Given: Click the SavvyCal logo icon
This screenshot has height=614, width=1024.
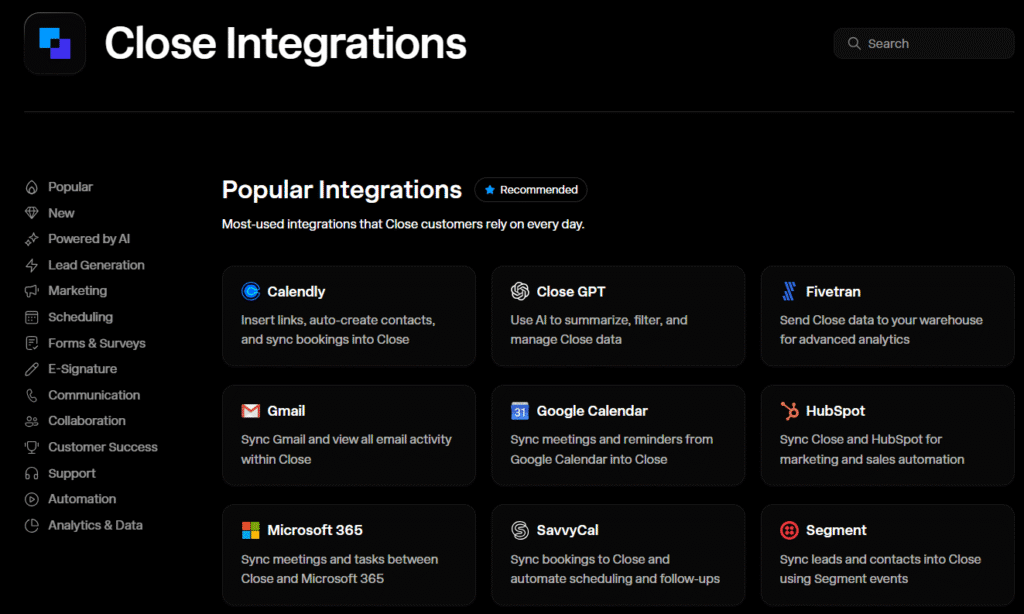Looking at the screenshot, I should (x=520, y=530).
